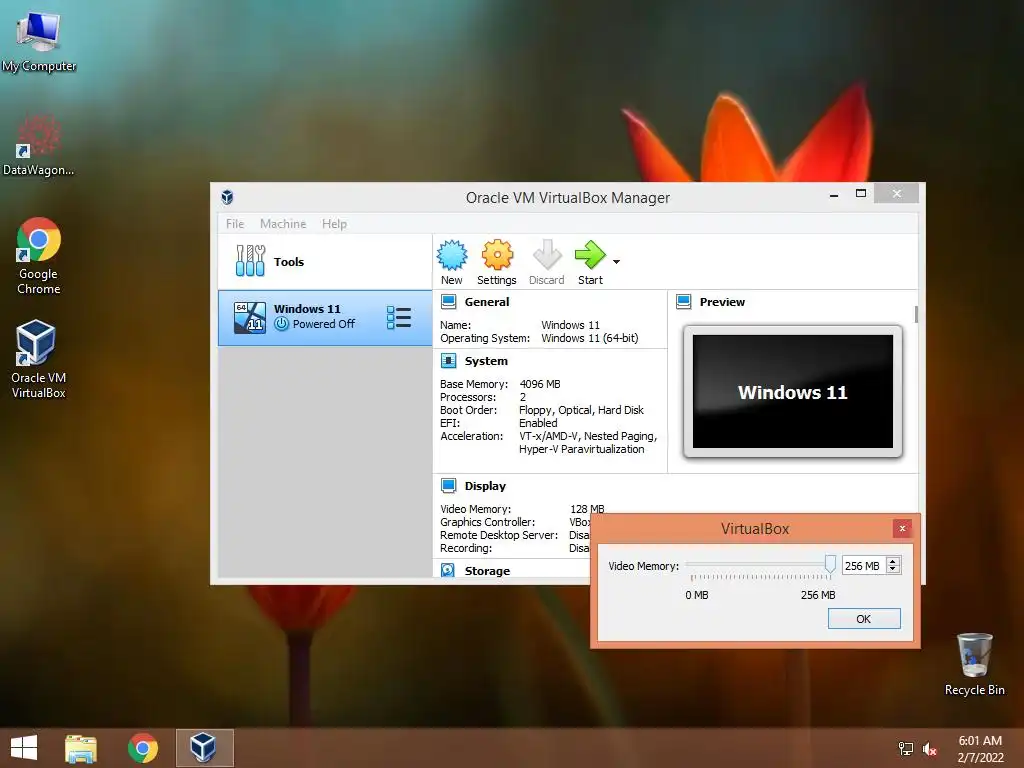The width and height of the screenshot is (1024, 768).
Task: Click the Display section icon
Action: [449, 486]
